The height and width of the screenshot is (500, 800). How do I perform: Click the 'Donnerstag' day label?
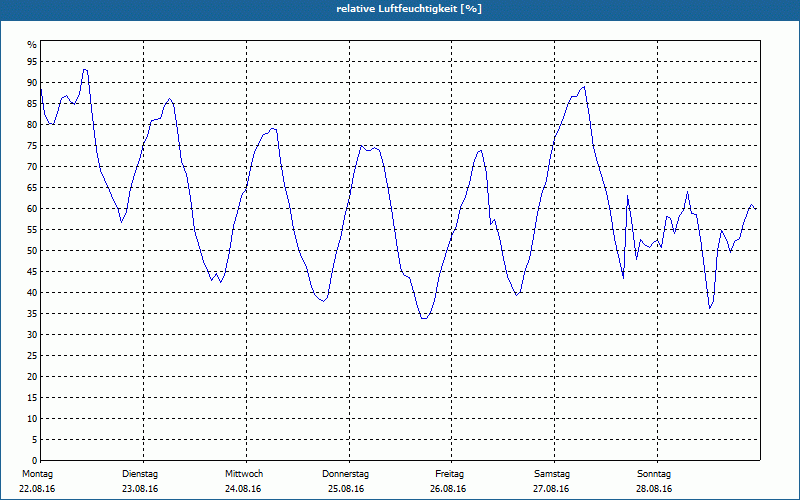(345, 474)
